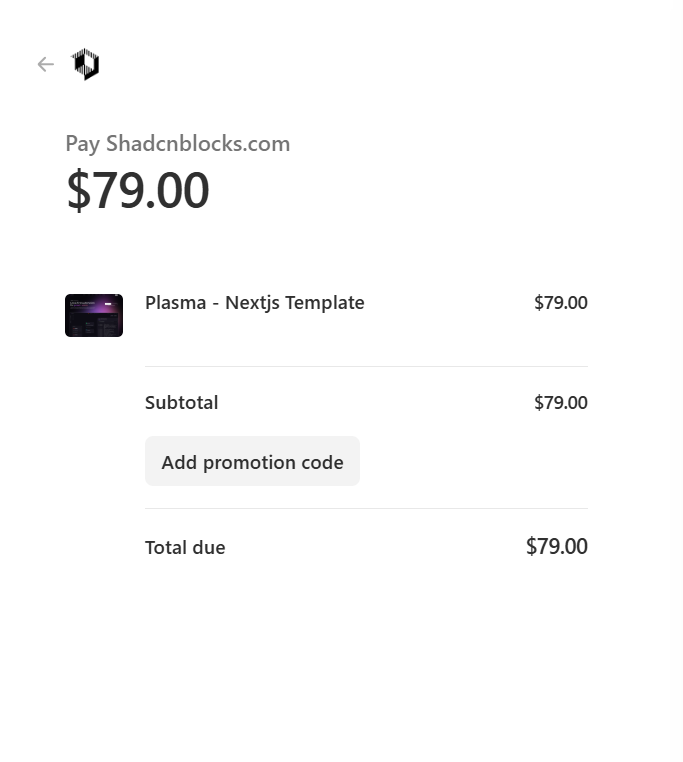
Task: Click the Pay Shadcnblocks.com heading text
Action: pyautogui.click(x=177, y=144)
